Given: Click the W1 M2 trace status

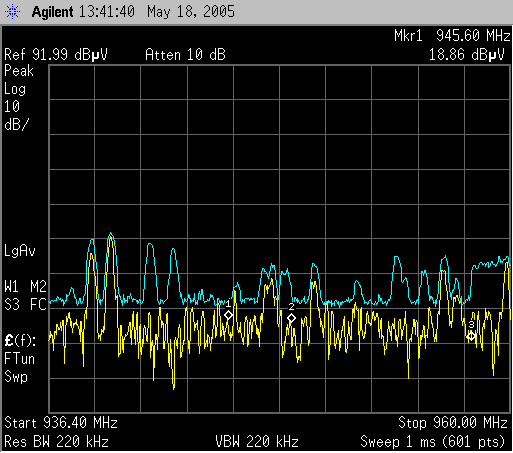Looking at the screenshot, I should (25, 287).
